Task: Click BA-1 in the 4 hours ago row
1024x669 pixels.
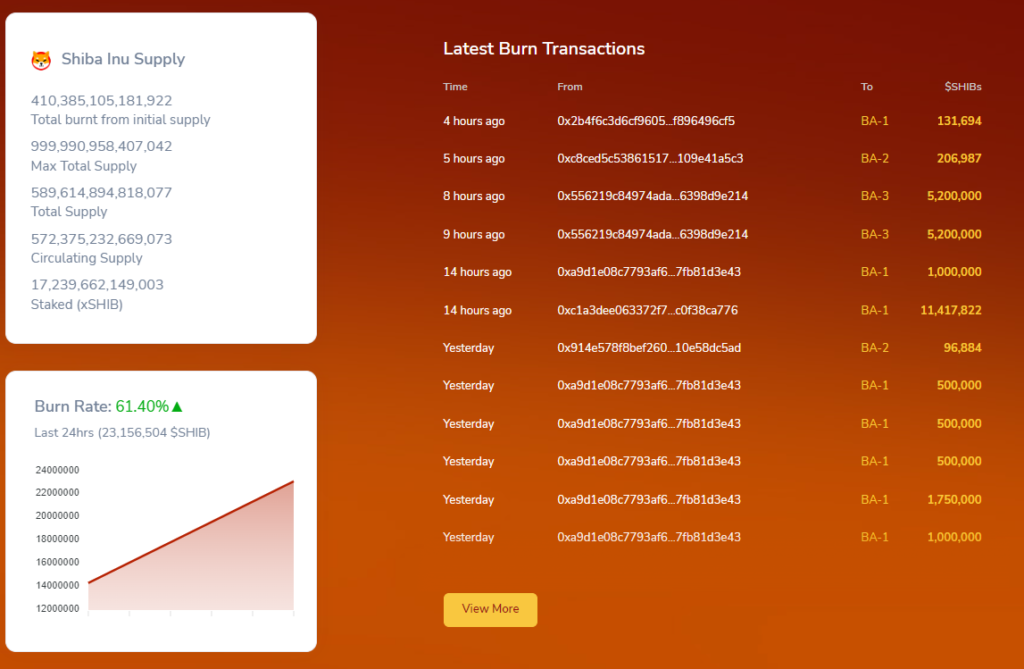Action: [874, 121]
